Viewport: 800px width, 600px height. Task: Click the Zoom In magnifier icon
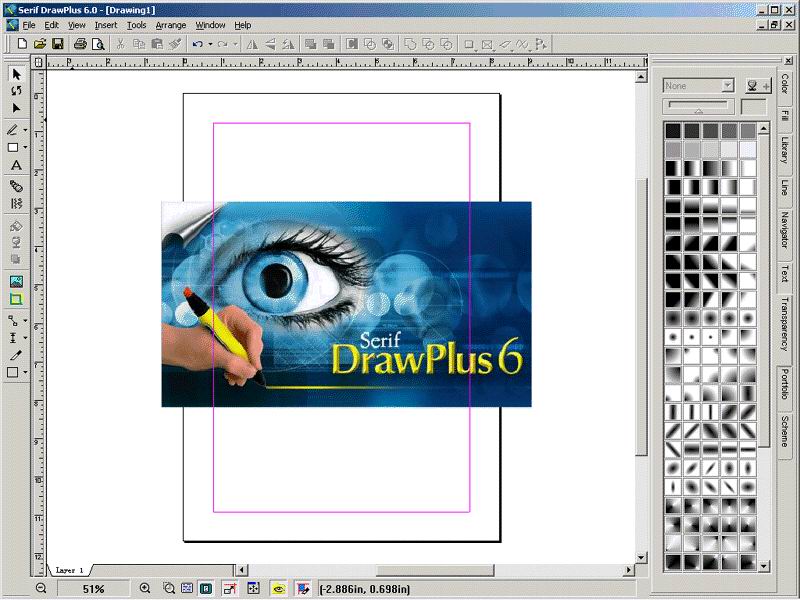[x=145, y=589]
